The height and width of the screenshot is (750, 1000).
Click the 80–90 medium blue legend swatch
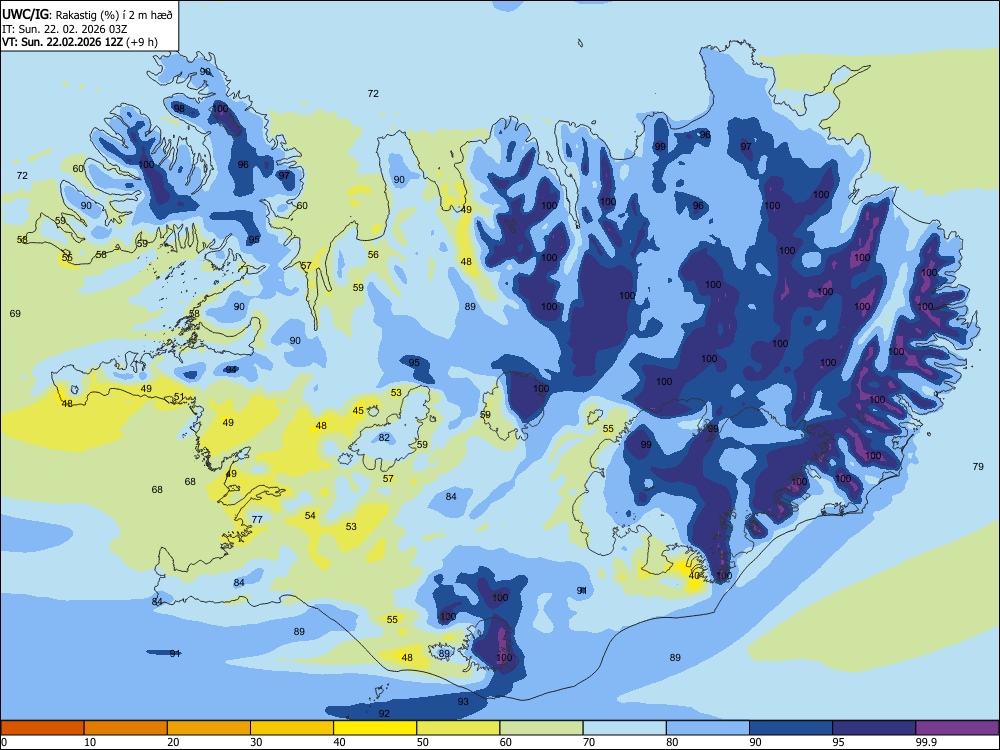(x=708, y=728)
